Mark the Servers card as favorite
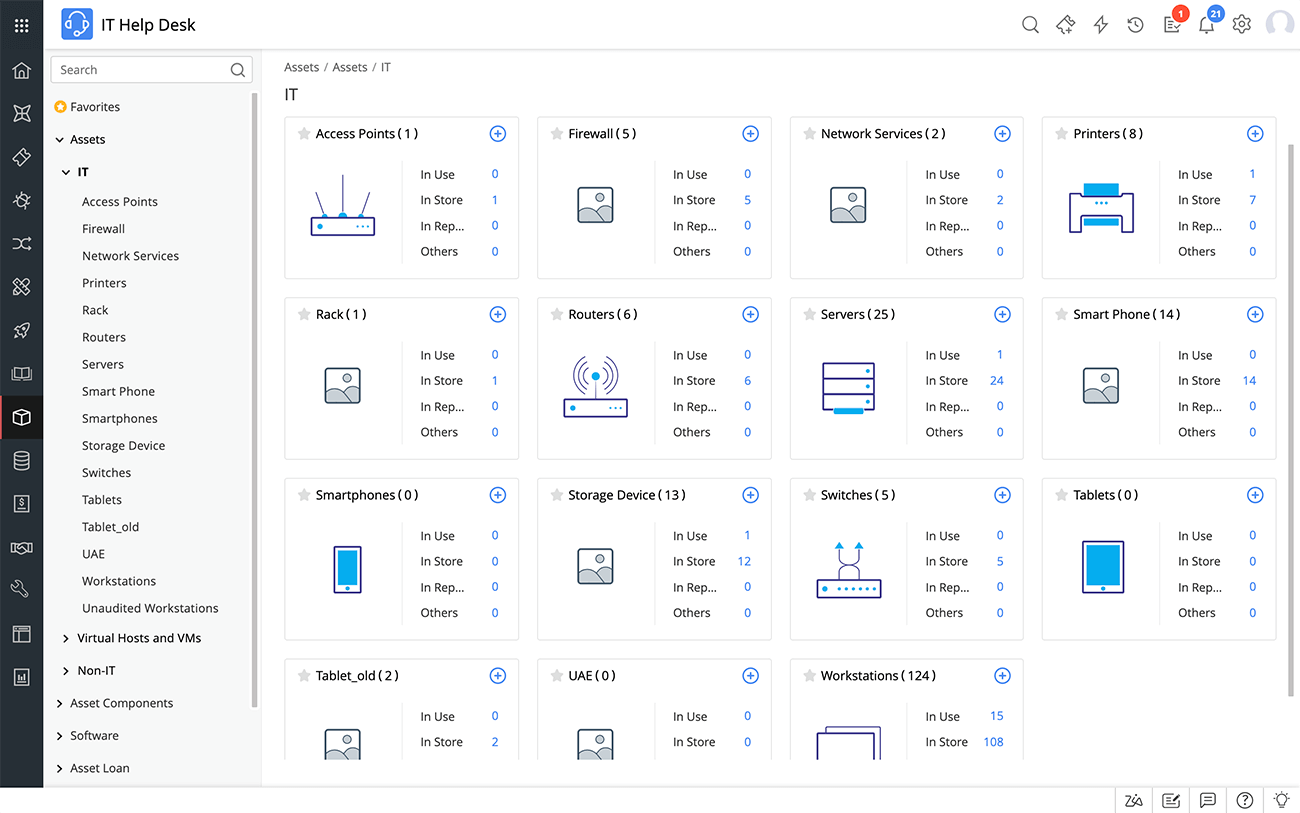This screenshot has width=1300, height=813. point(809,314)
